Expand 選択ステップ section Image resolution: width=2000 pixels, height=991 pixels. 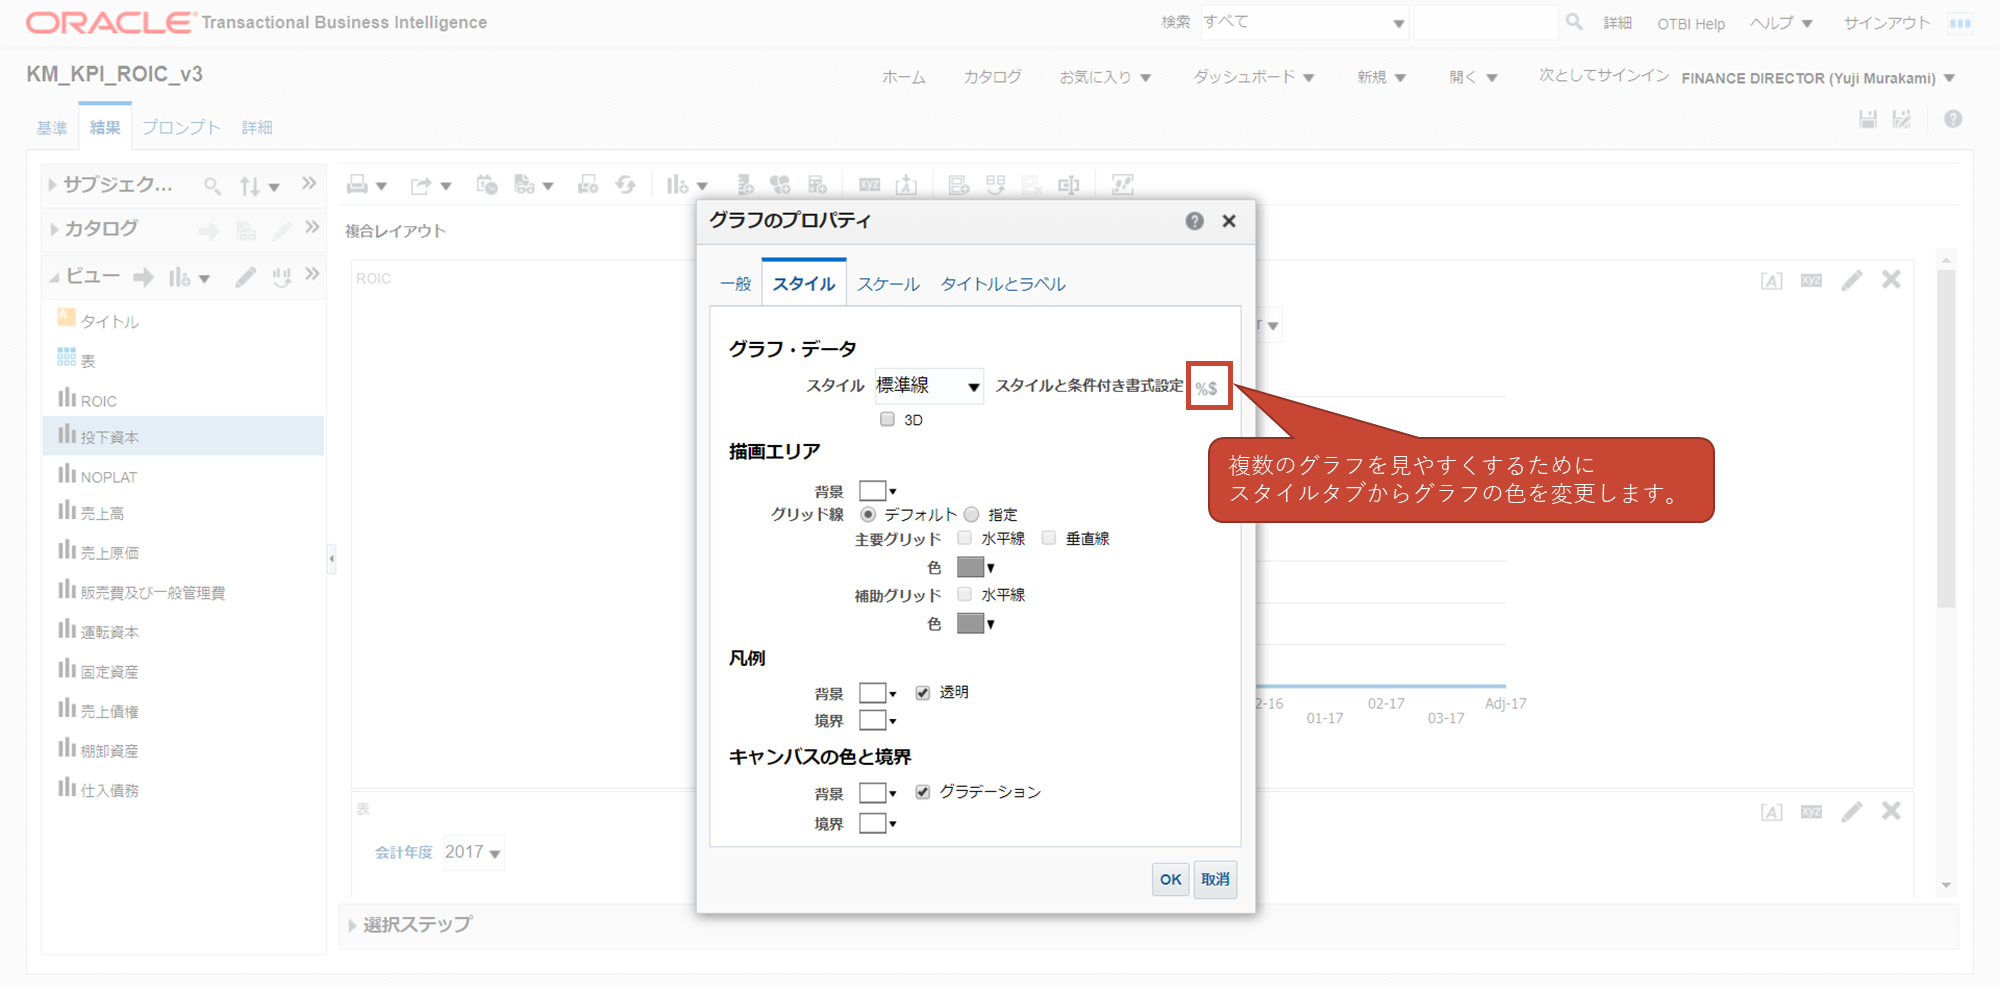pyautogui.click(x=352, y=926)
